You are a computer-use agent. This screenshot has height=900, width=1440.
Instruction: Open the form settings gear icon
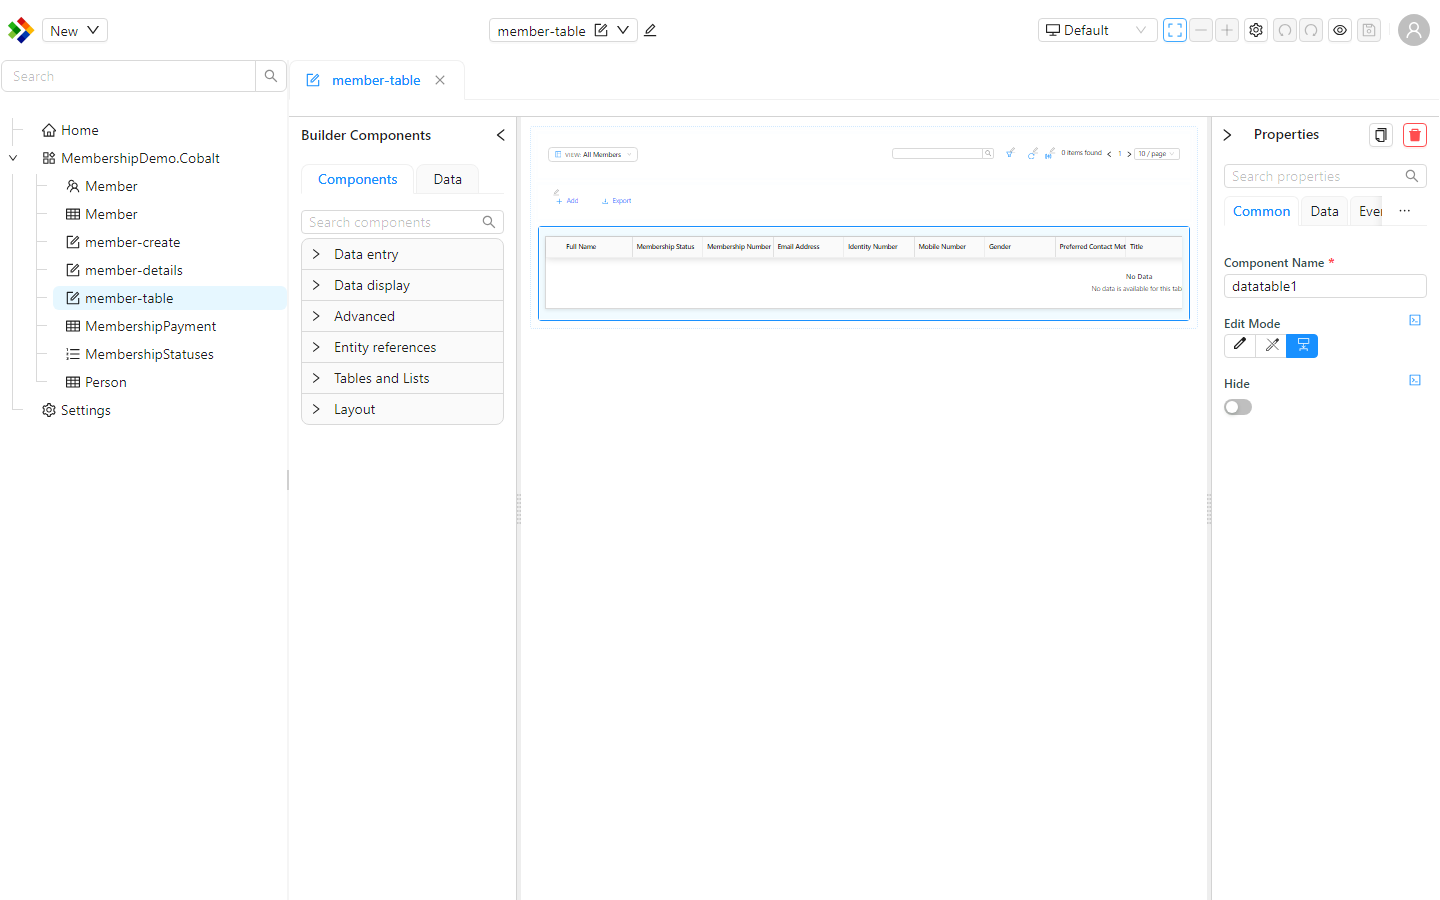pyautogui.click(x=1256, y=30)
